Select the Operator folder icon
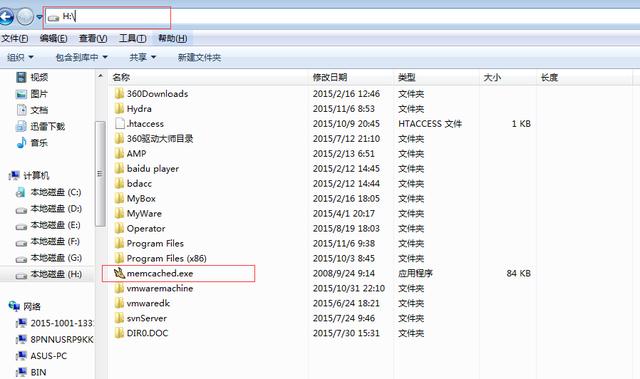The height and width of the screenshot is (379, 640). click(119, 228)
